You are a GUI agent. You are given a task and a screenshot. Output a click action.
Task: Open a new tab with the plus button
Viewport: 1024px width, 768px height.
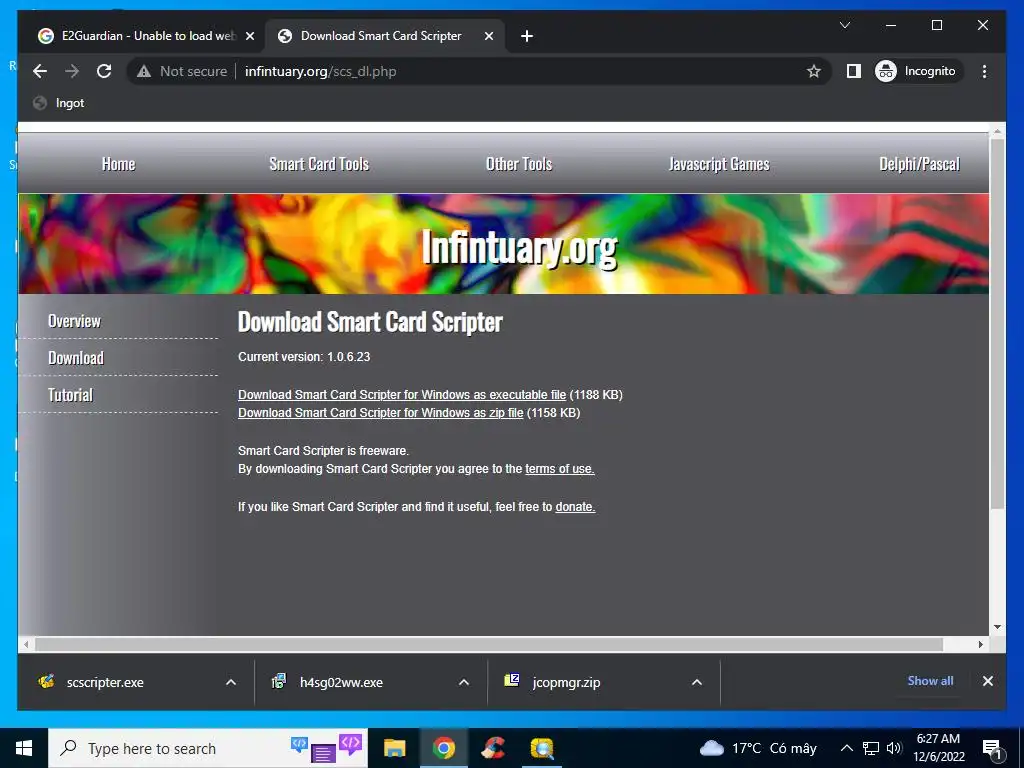[526, 36]
